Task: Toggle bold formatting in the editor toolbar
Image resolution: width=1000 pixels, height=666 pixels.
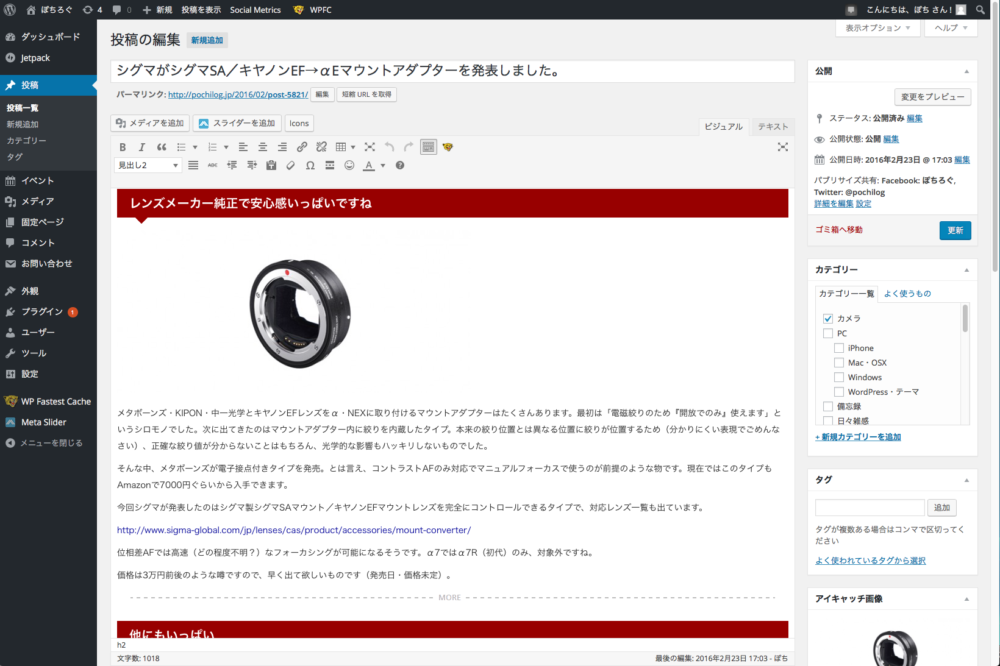Action: (123, 147)
